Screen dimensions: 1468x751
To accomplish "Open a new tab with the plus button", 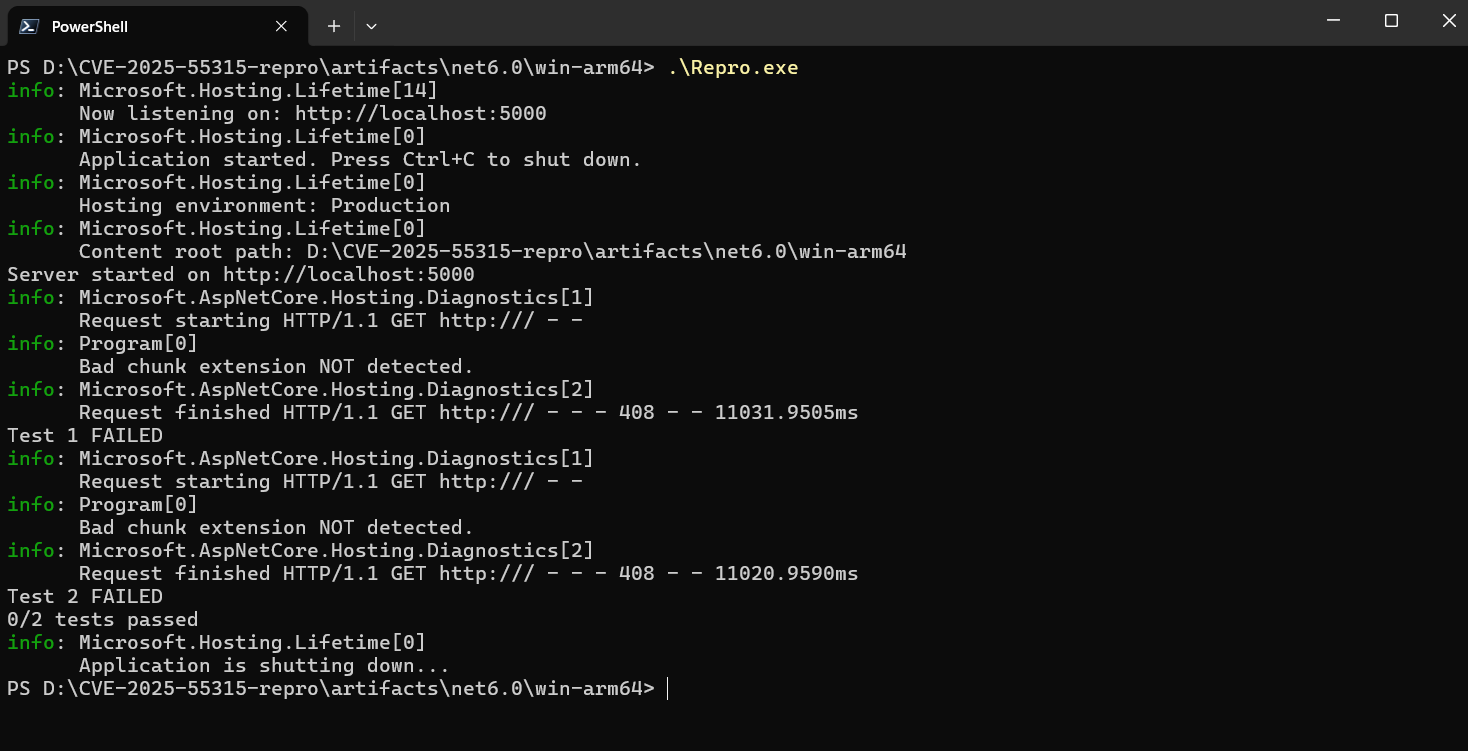I will pos(334,26).
